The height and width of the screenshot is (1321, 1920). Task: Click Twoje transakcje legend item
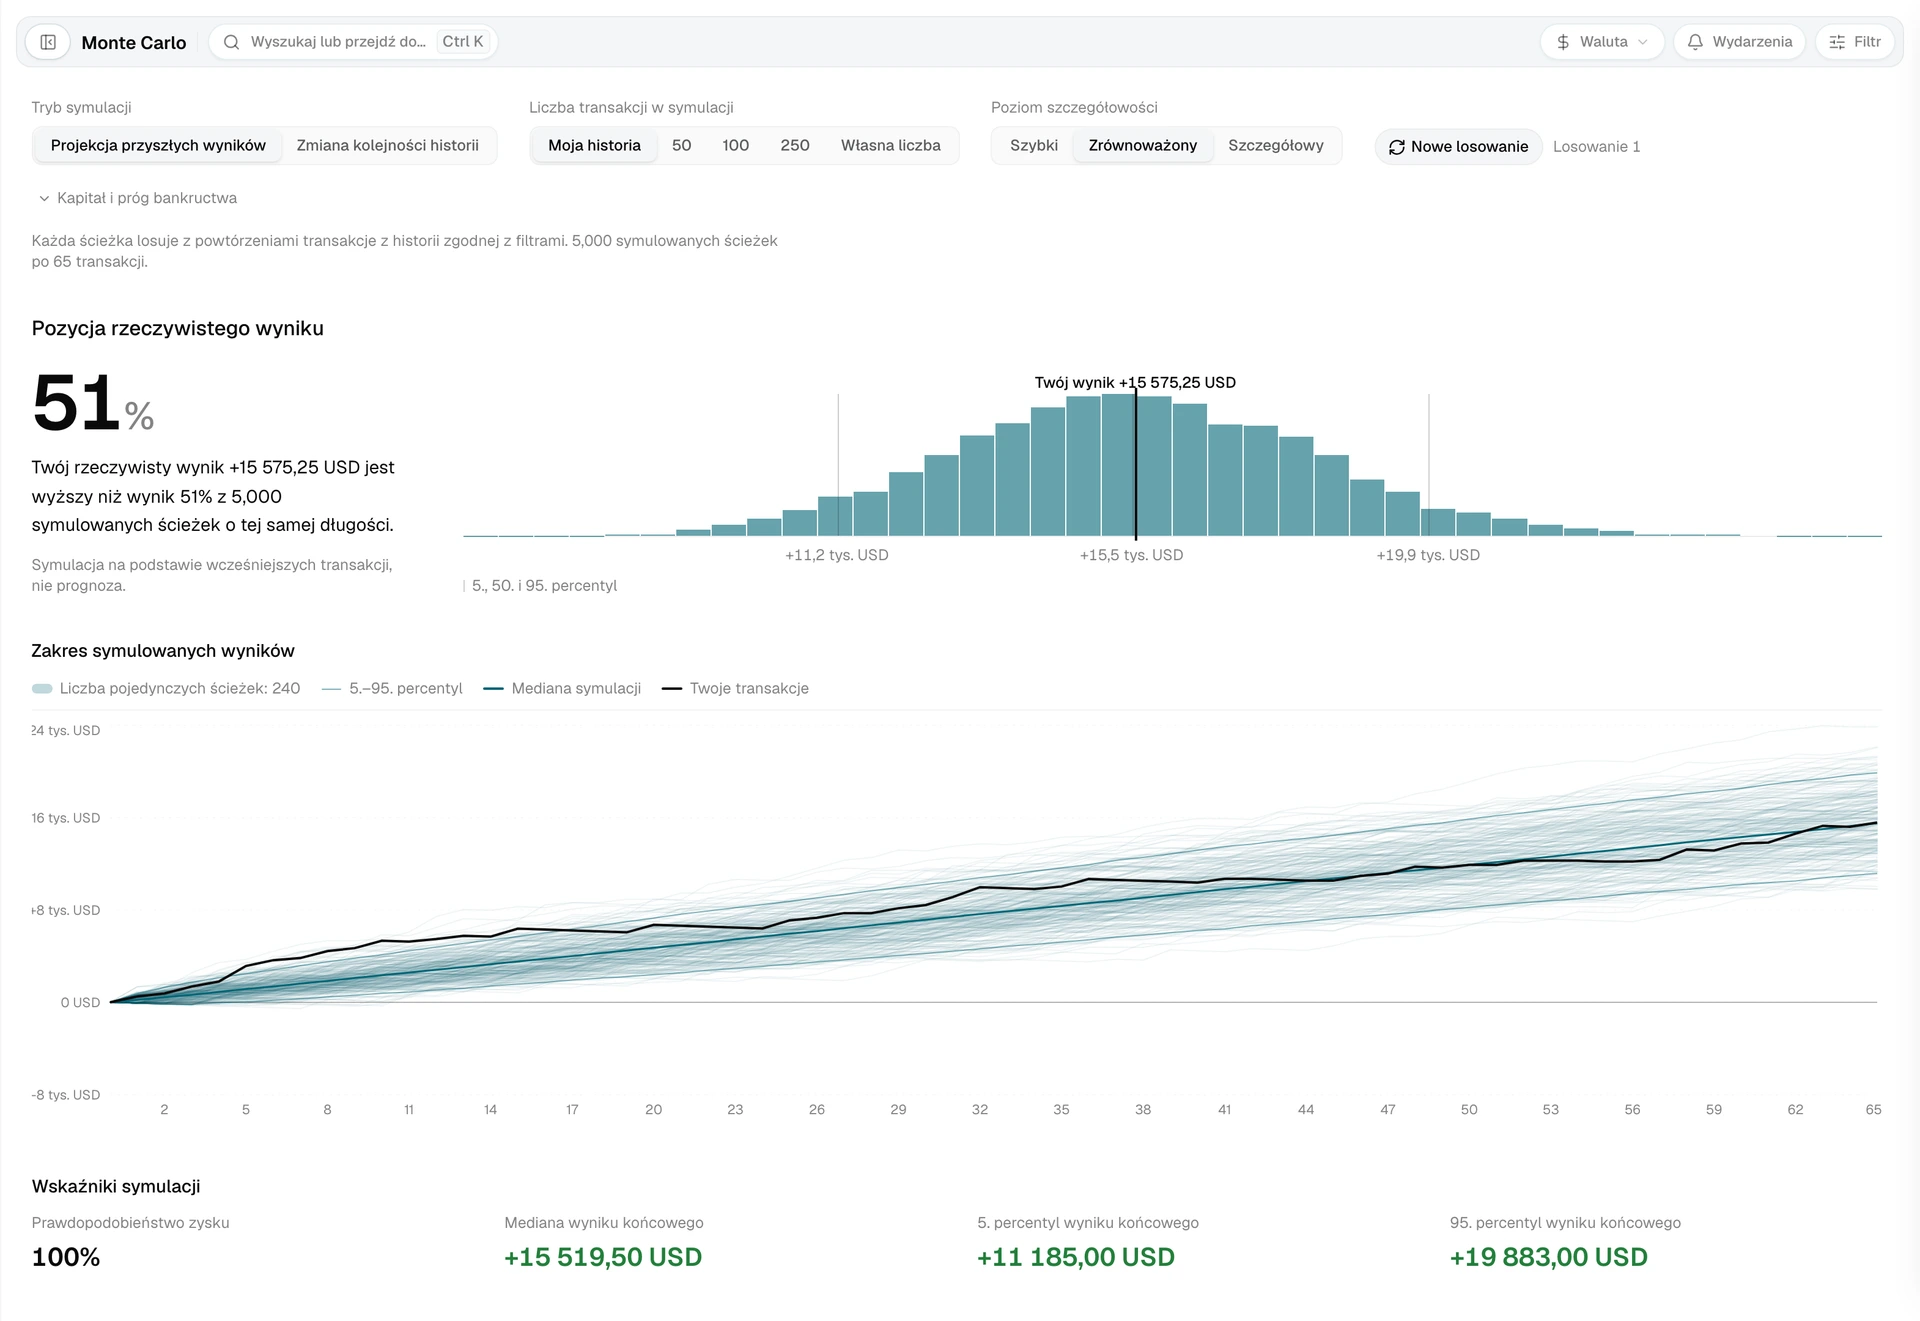(x=735, y=688)
